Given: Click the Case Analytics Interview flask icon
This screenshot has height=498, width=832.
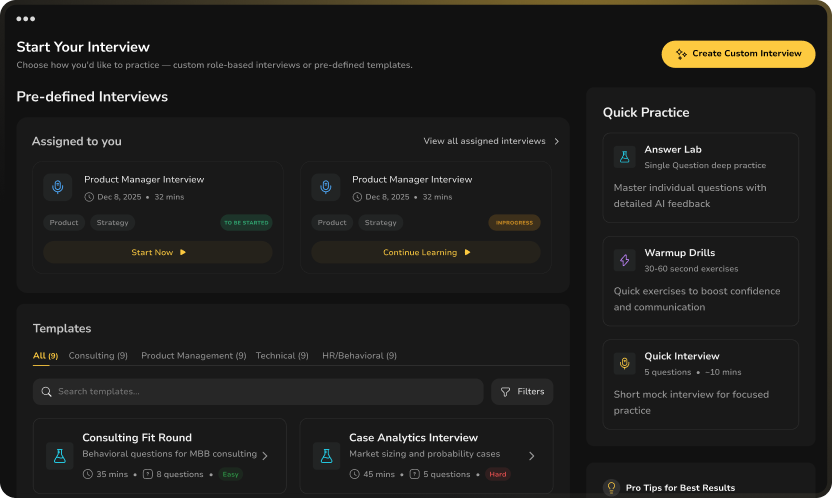Looking at the screenshot, I should pos(326,456).
